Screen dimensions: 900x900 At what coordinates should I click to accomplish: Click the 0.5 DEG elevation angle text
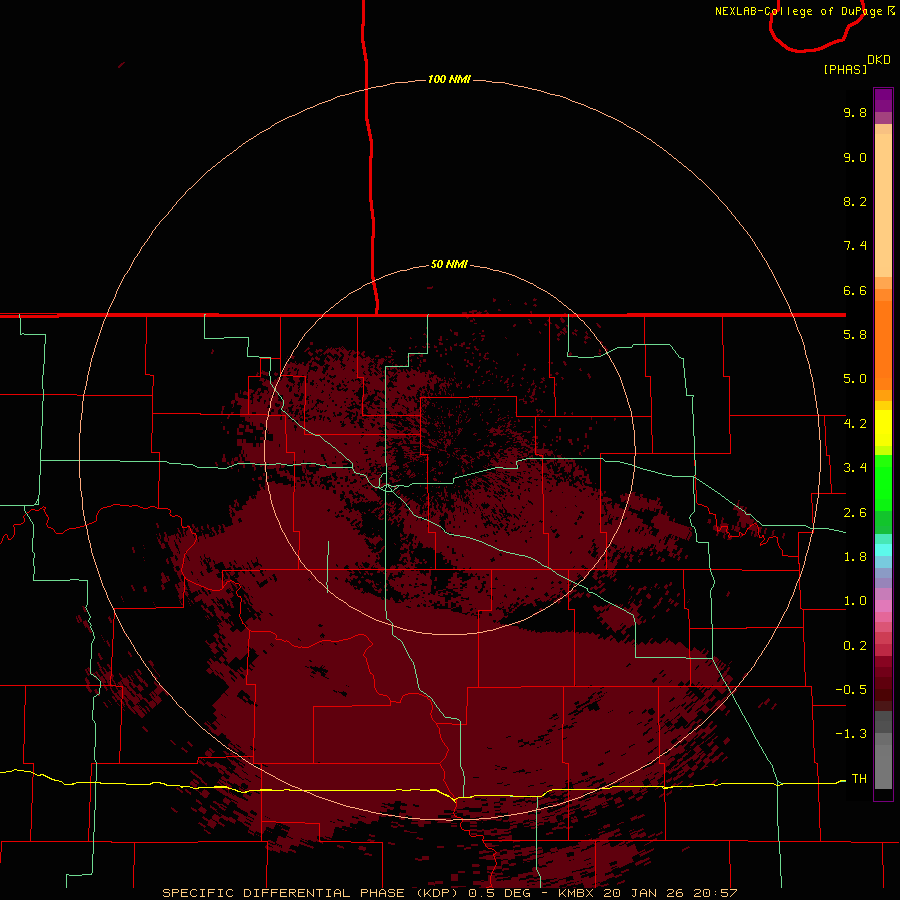(499, 893)
